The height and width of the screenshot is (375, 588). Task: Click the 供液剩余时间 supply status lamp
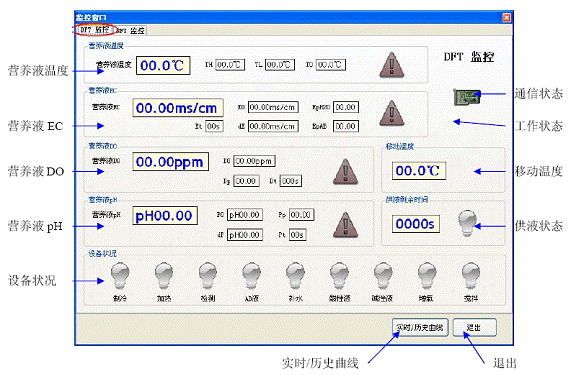tap(467, 223)
